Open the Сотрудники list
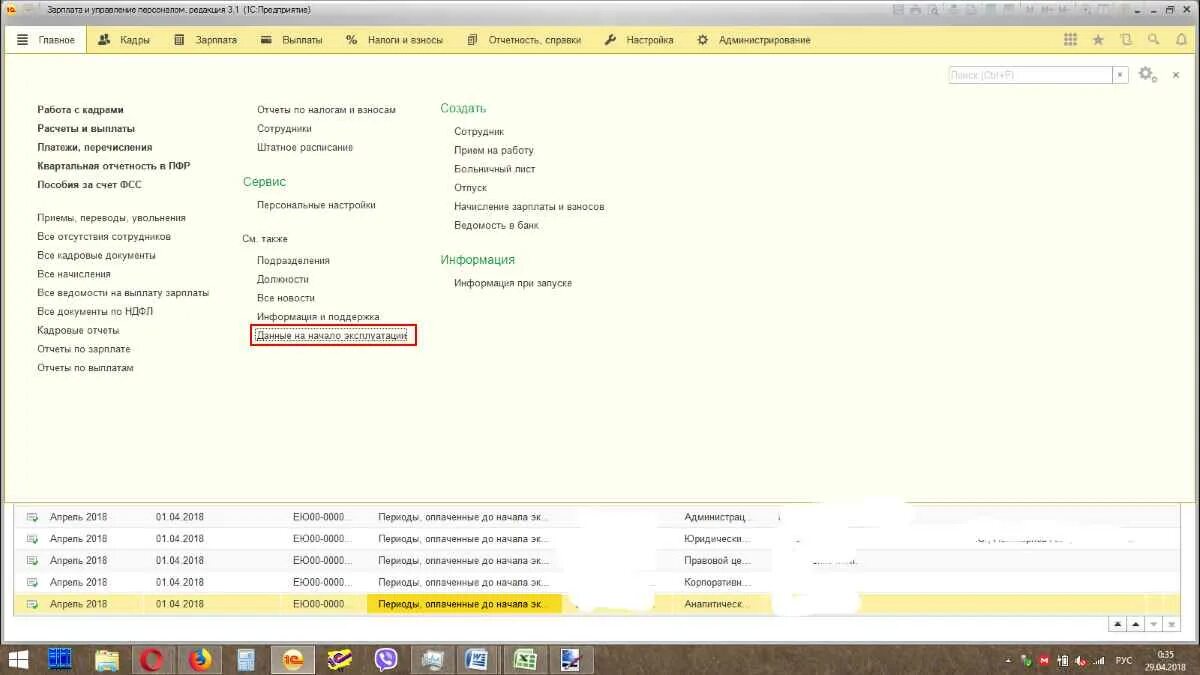1200x675 pixels. point(284,129)
